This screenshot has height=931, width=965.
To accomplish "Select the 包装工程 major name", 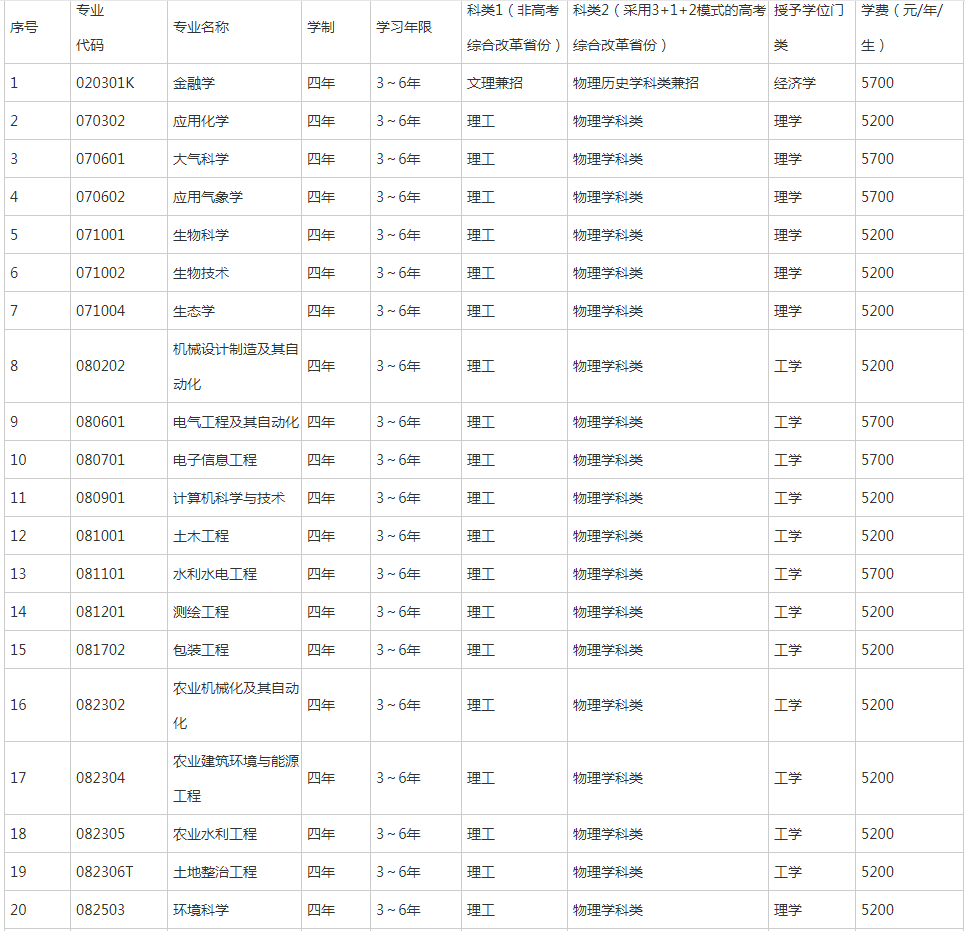I will point(201,650).
